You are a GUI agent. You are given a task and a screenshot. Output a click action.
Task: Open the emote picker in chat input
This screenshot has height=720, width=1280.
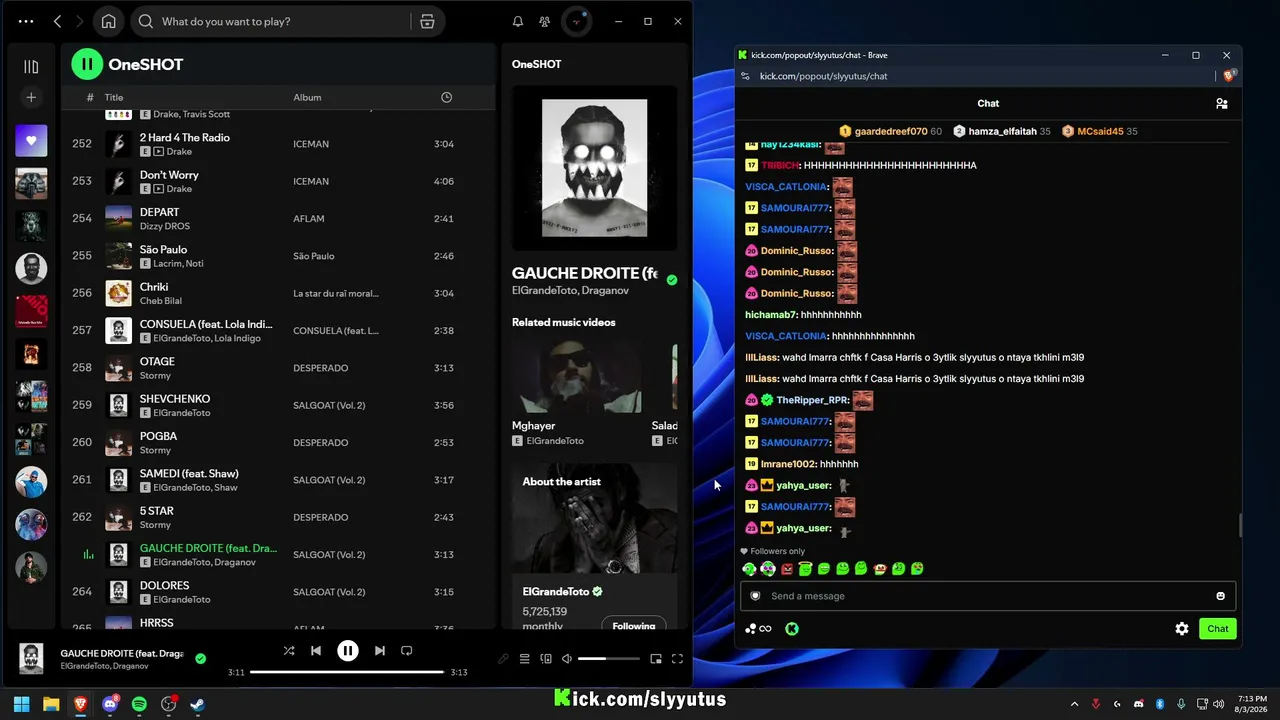1220,596
